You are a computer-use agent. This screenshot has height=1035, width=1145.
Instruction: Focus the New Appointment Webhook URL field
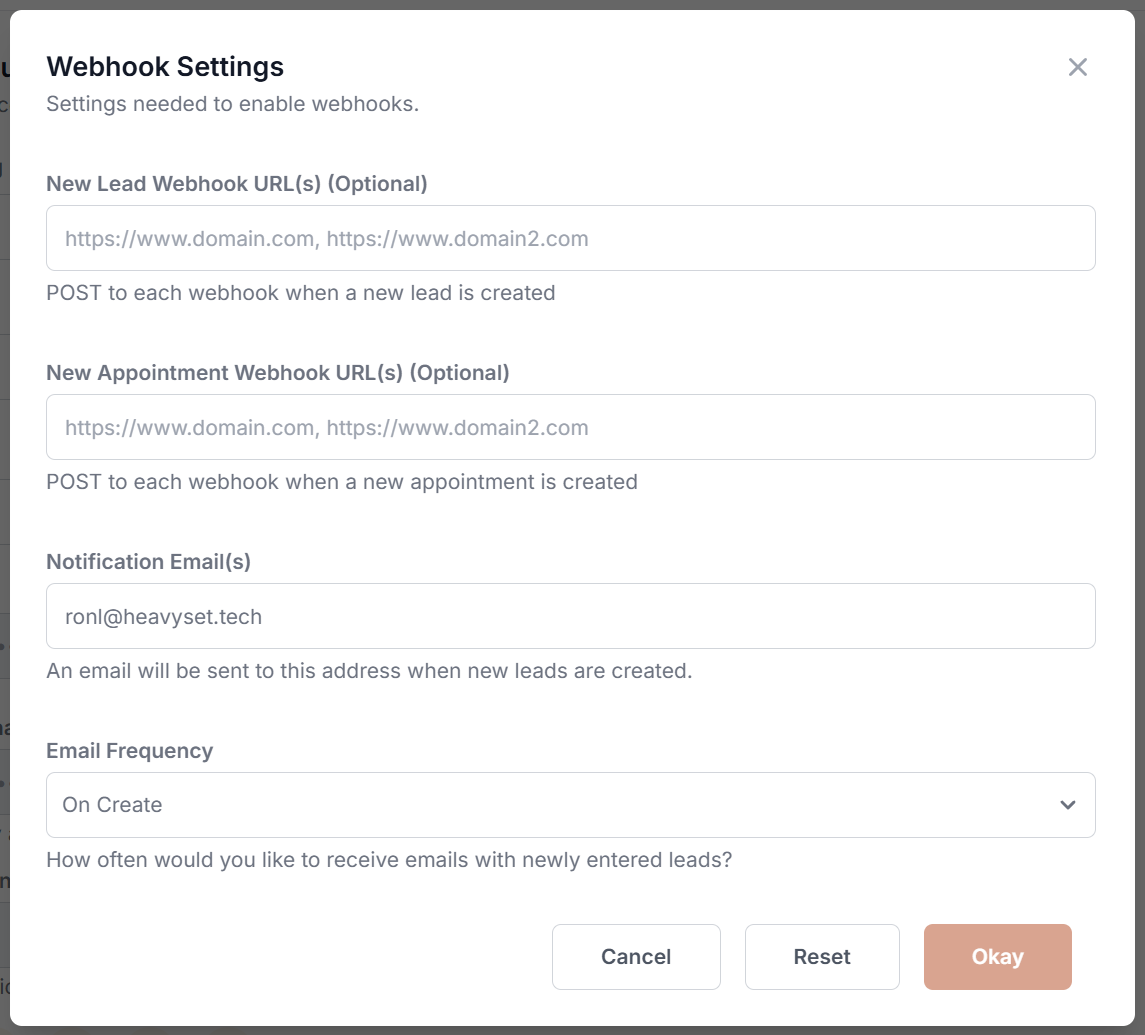[x=570, y=427]
